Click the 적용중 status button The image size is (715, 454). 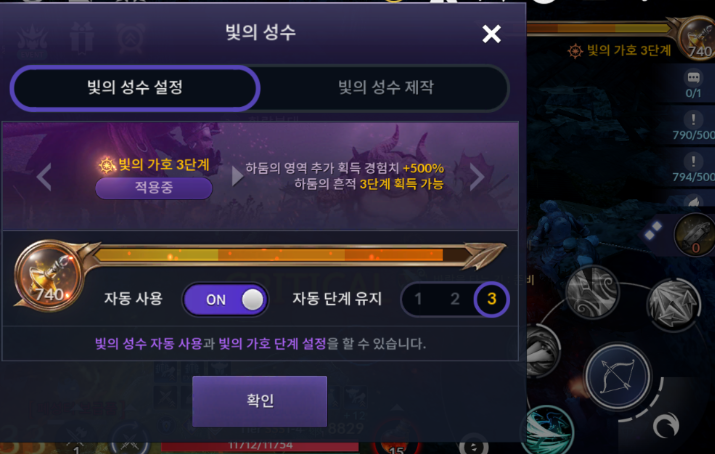point(154,187)
